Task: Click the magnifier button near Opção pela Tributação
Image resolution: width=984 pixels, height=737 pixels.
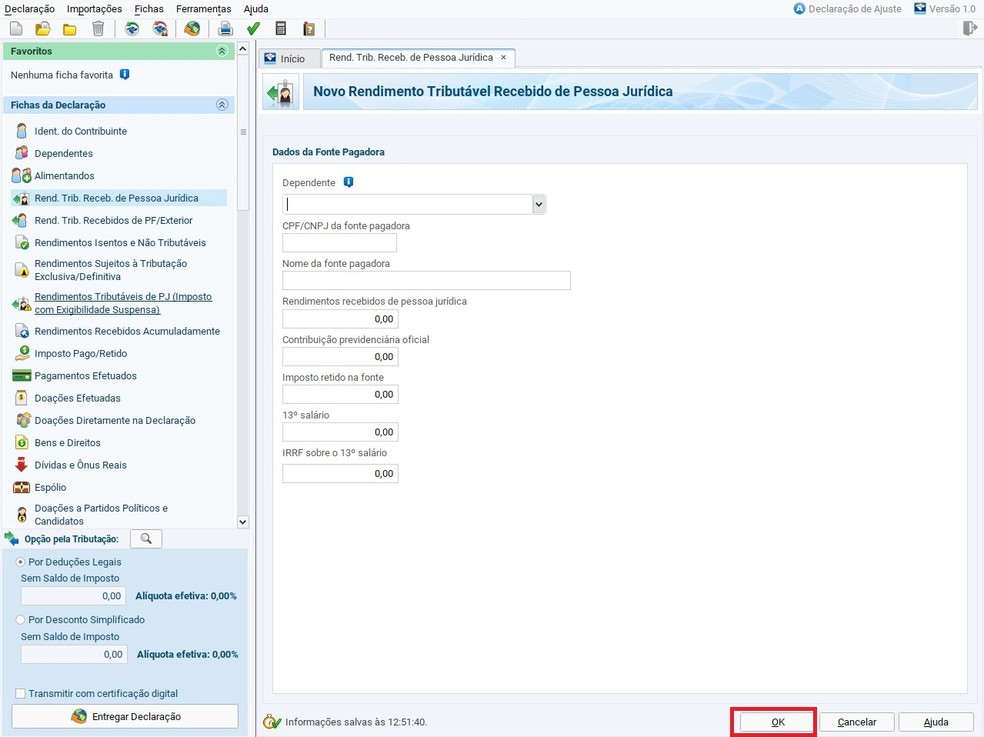Action: pyautogui.click(x=146, y=539)
